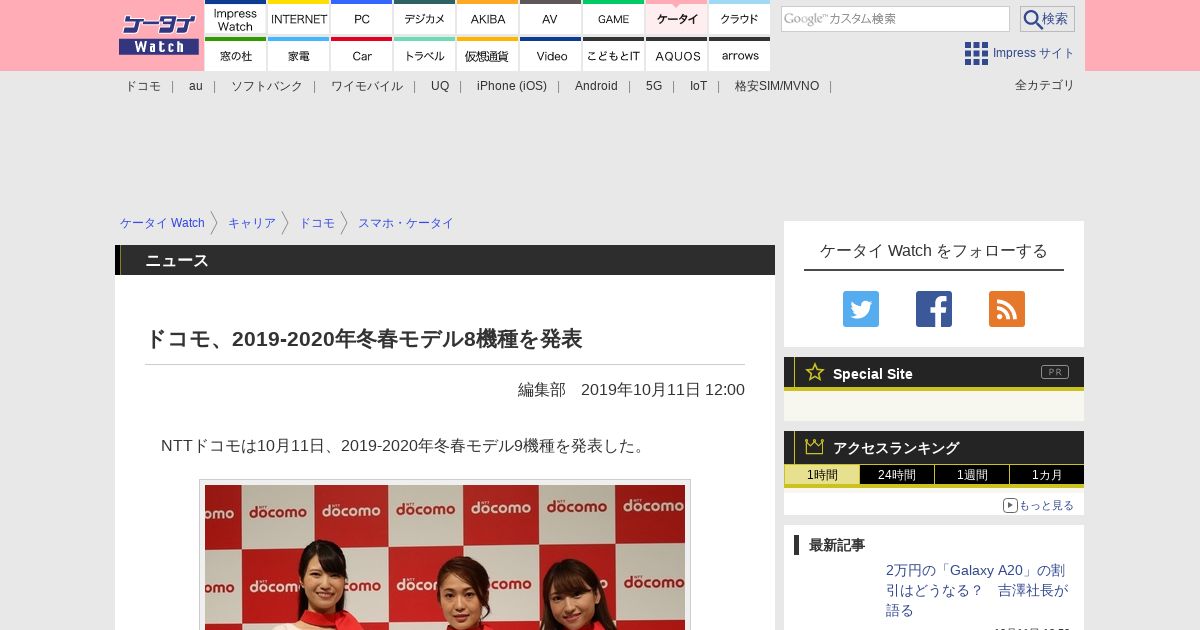Select the 1週間 ranking tab
The width and height of the screenshot is (1200, 630).
coord(972,475)
